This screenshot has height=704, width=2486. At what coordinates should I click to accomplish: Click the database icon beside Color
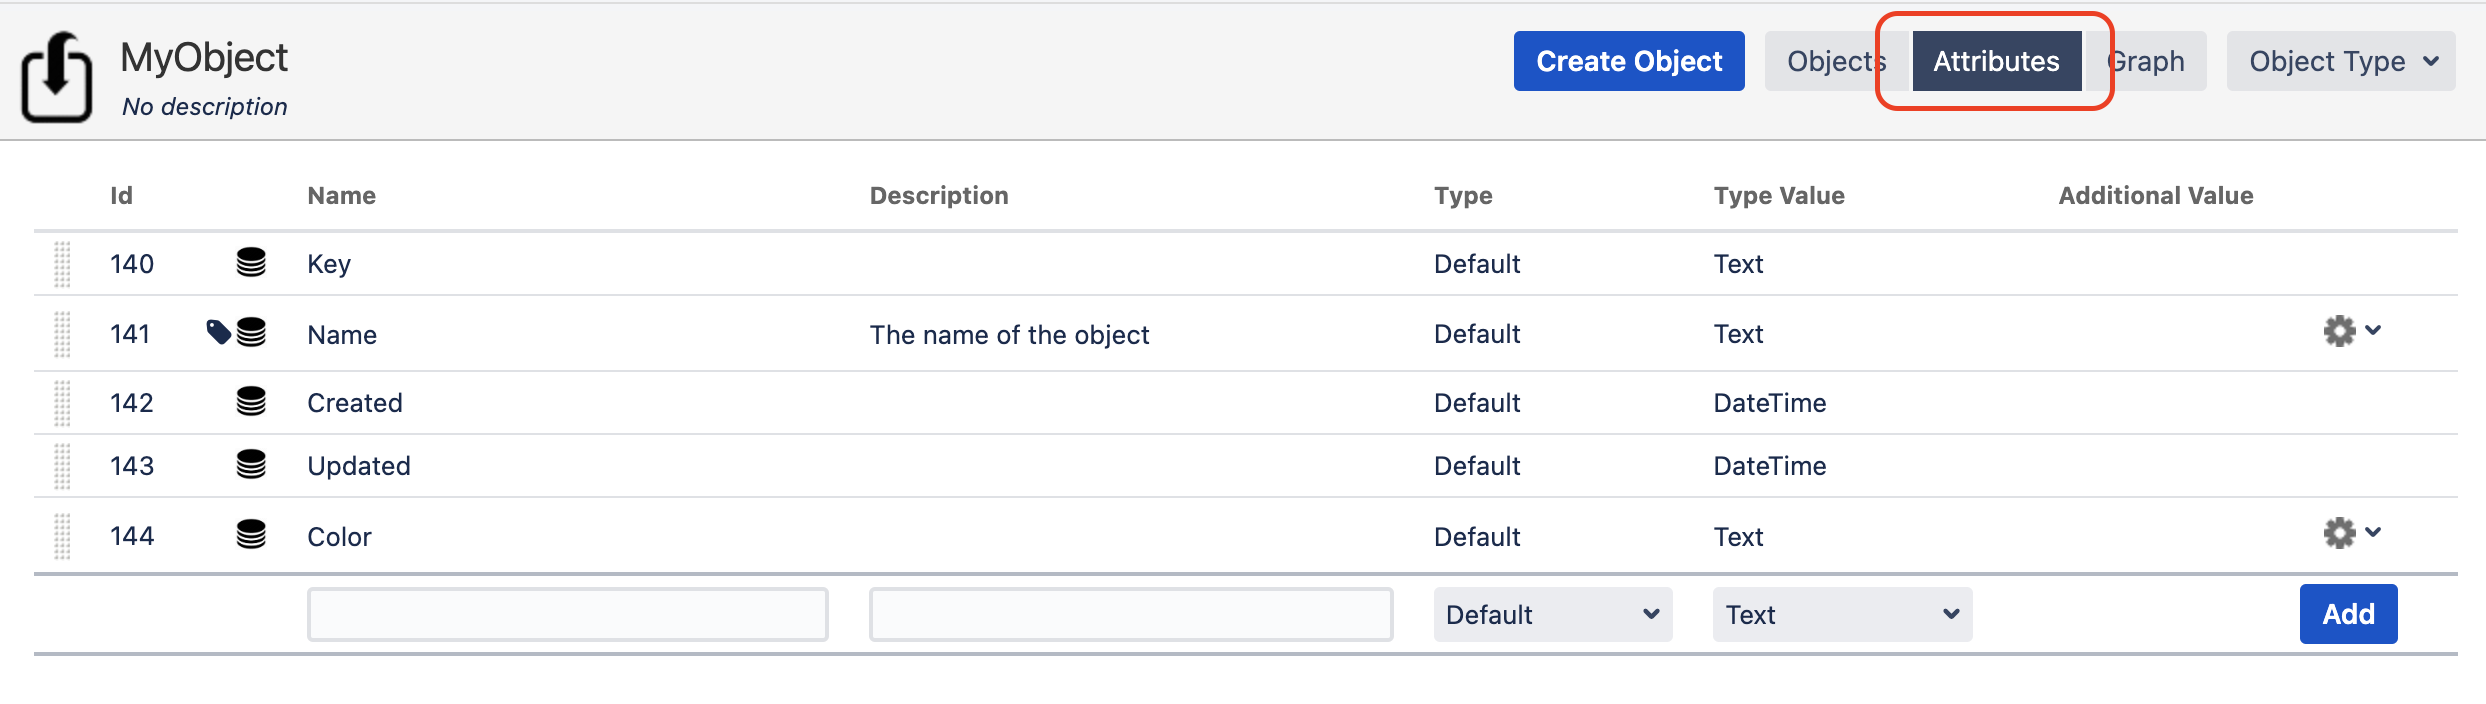(251, 535)
